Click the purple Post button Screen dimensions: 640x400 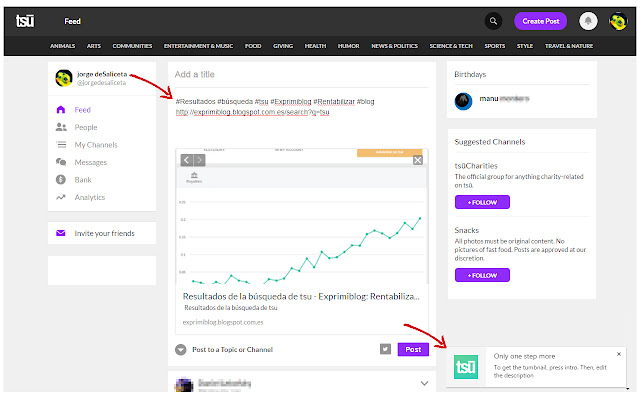413,349
